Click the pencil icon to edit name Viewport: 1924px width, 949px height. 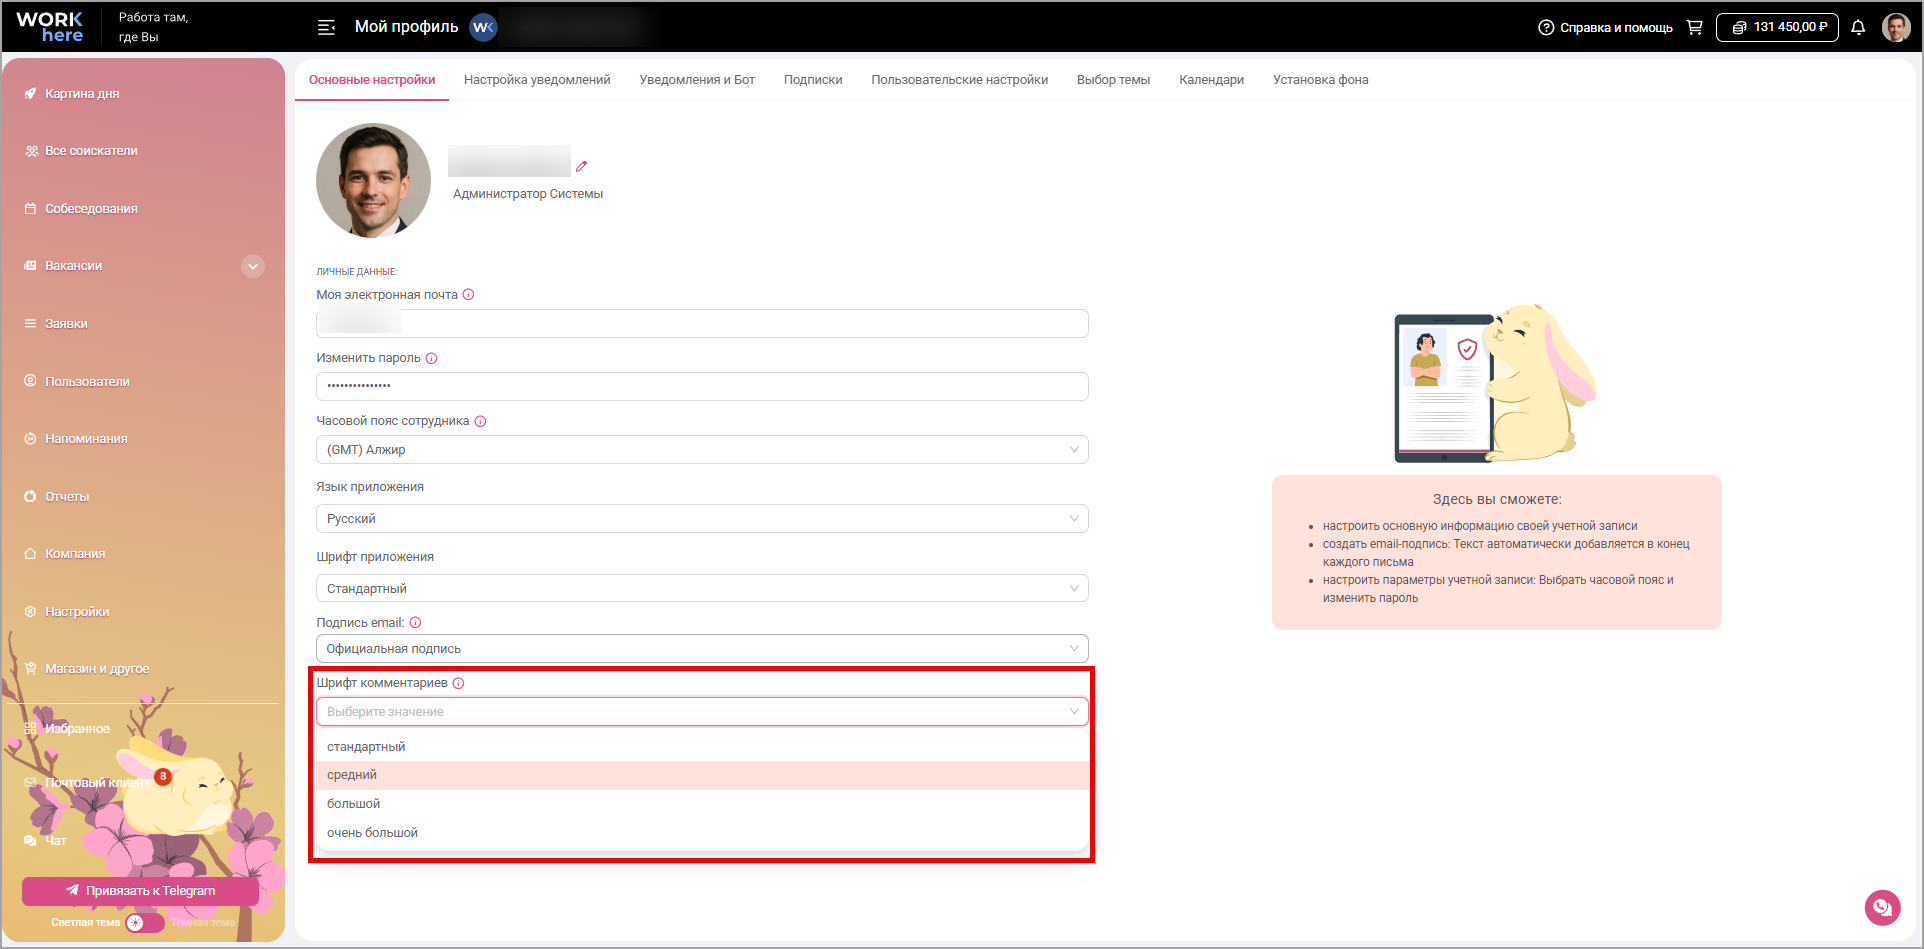point(581,166)
